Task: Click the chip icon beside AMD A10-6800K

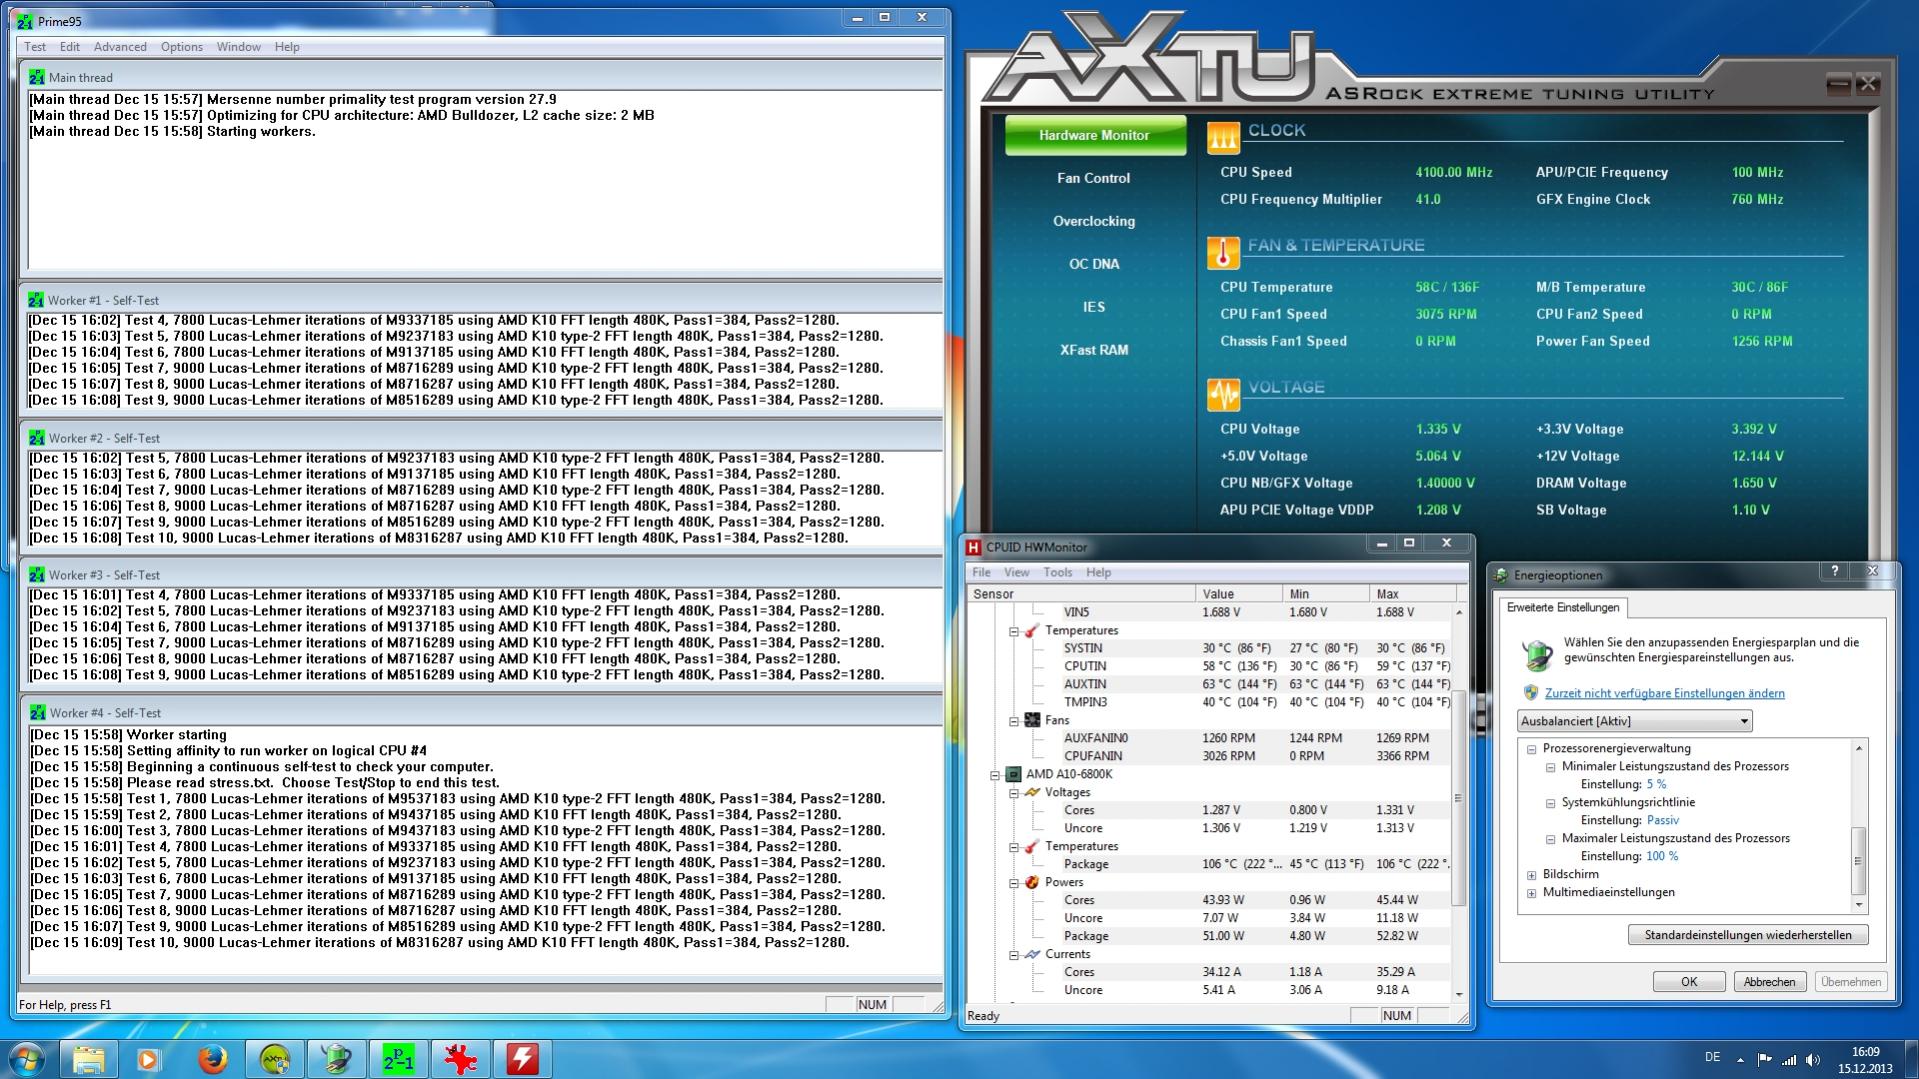Action: tap(1013, 774)
